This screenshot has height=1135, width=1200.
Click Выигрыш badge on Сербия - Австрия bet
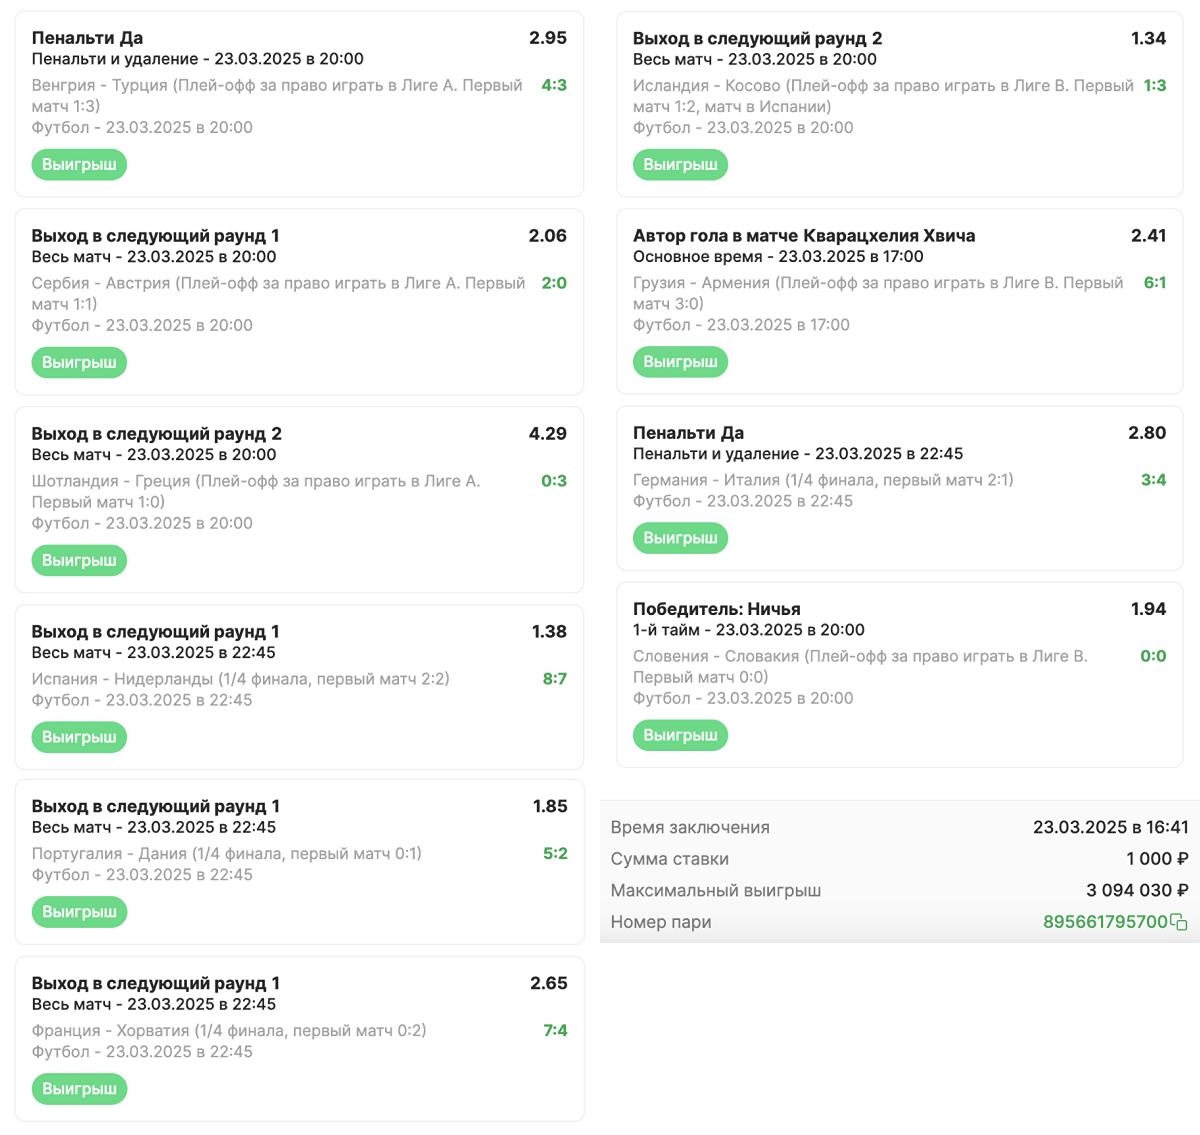pos(79,362)
